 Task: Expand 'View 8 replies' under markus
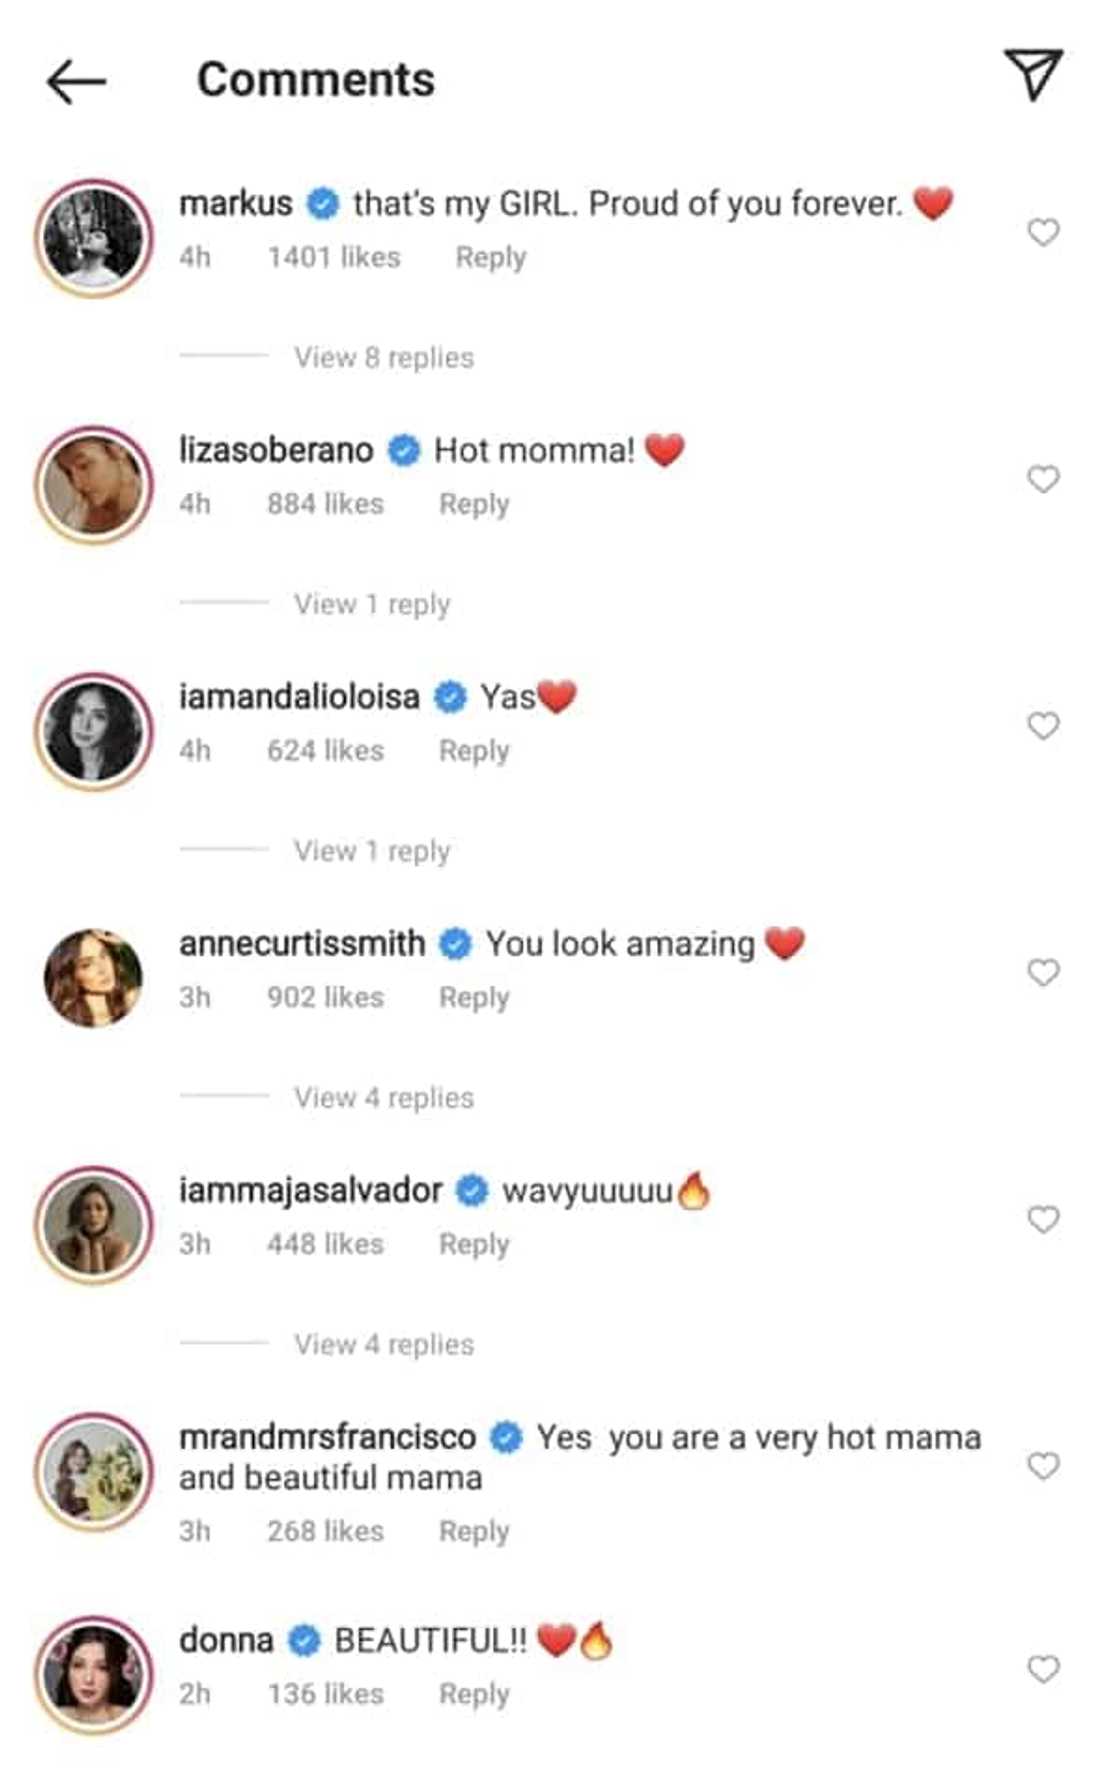coord(383,358)
